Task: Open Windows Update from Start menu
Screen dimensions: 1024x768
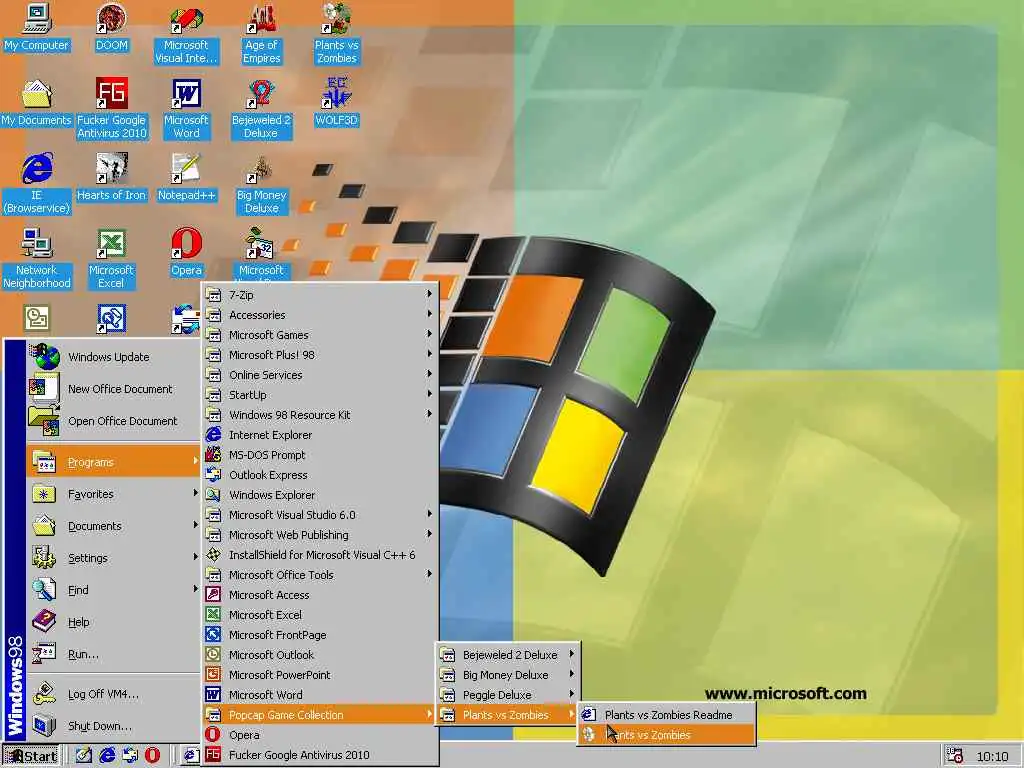Action: 114,357
